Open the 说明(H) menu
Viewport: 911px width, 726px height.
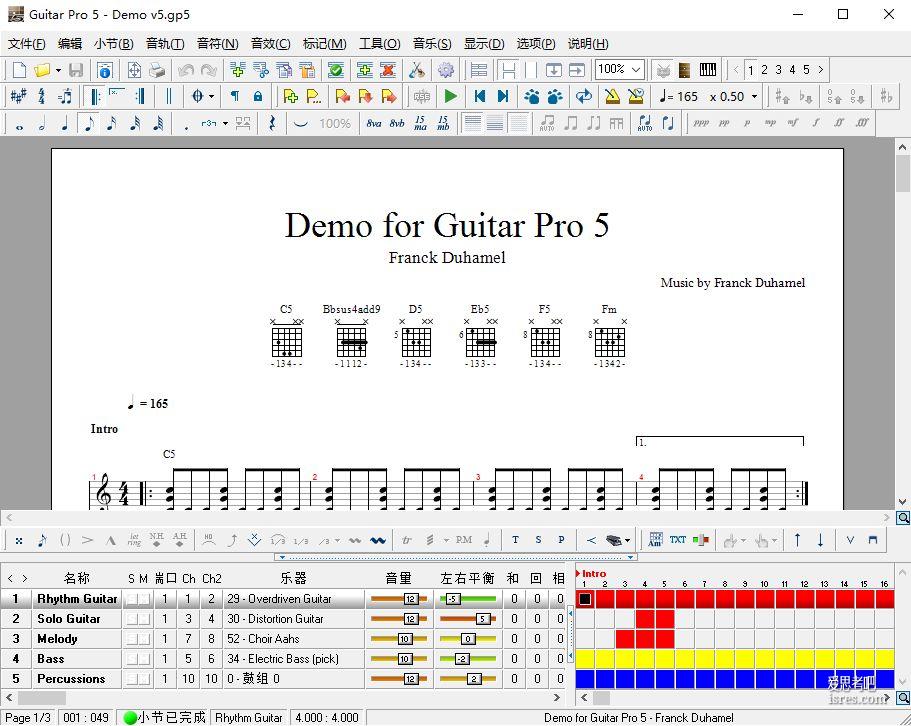point(588,44)
